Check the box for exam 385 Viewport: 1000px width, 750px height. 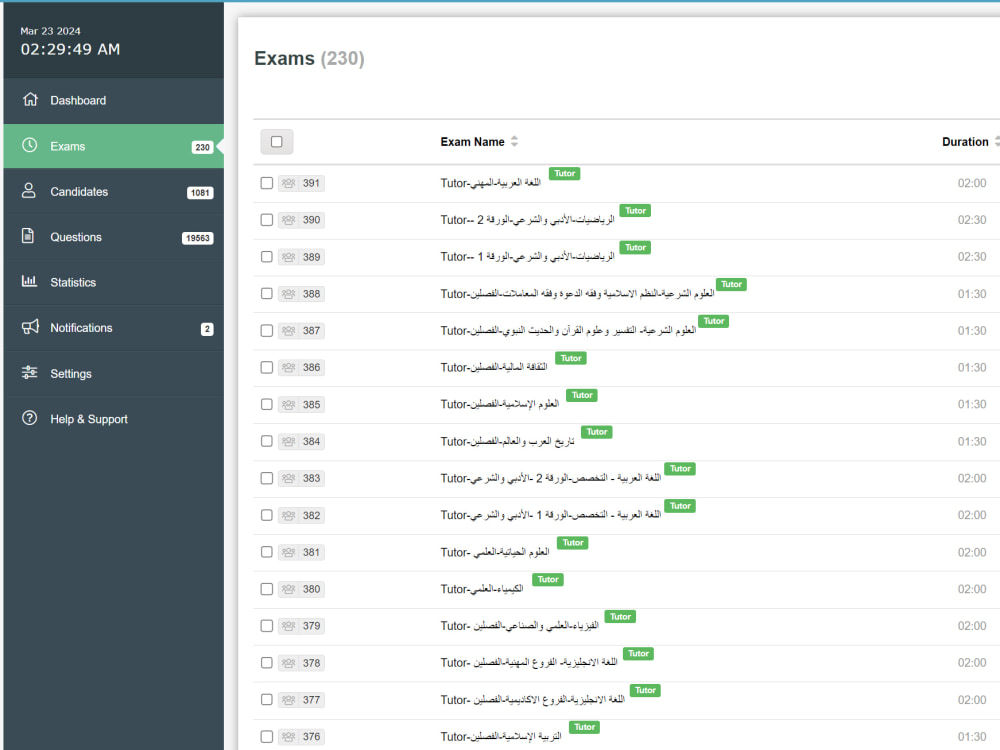click(267, 404)
